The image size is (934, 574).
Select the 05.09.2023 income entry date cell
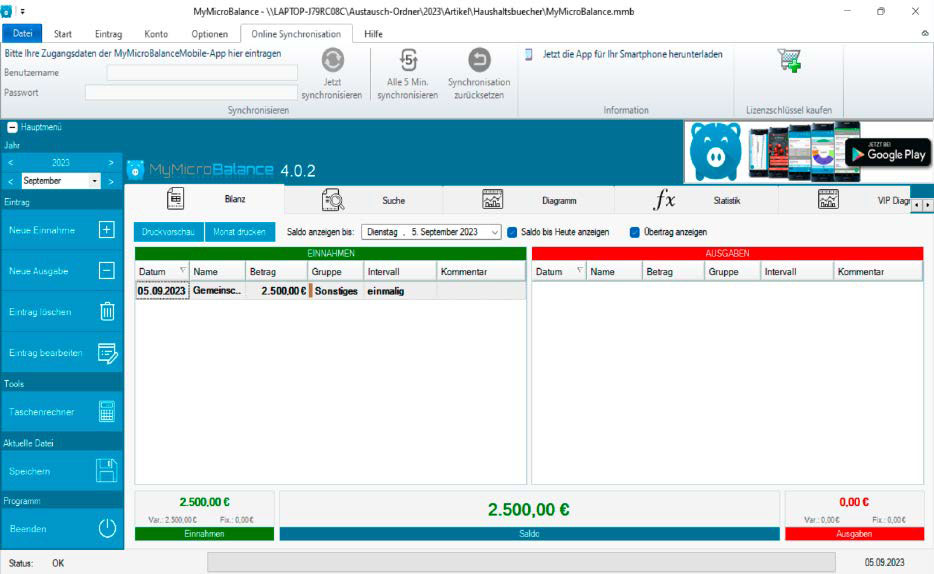click(162, 291)
